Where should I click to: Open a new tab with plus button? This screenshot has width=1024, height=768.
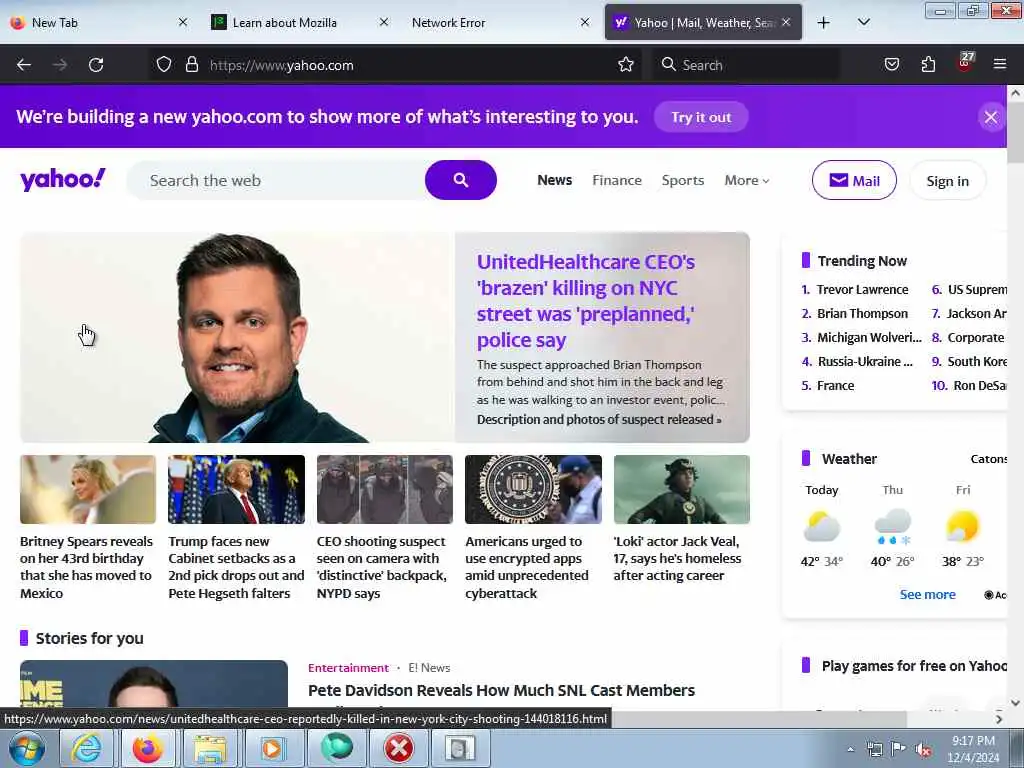point(824,23)
